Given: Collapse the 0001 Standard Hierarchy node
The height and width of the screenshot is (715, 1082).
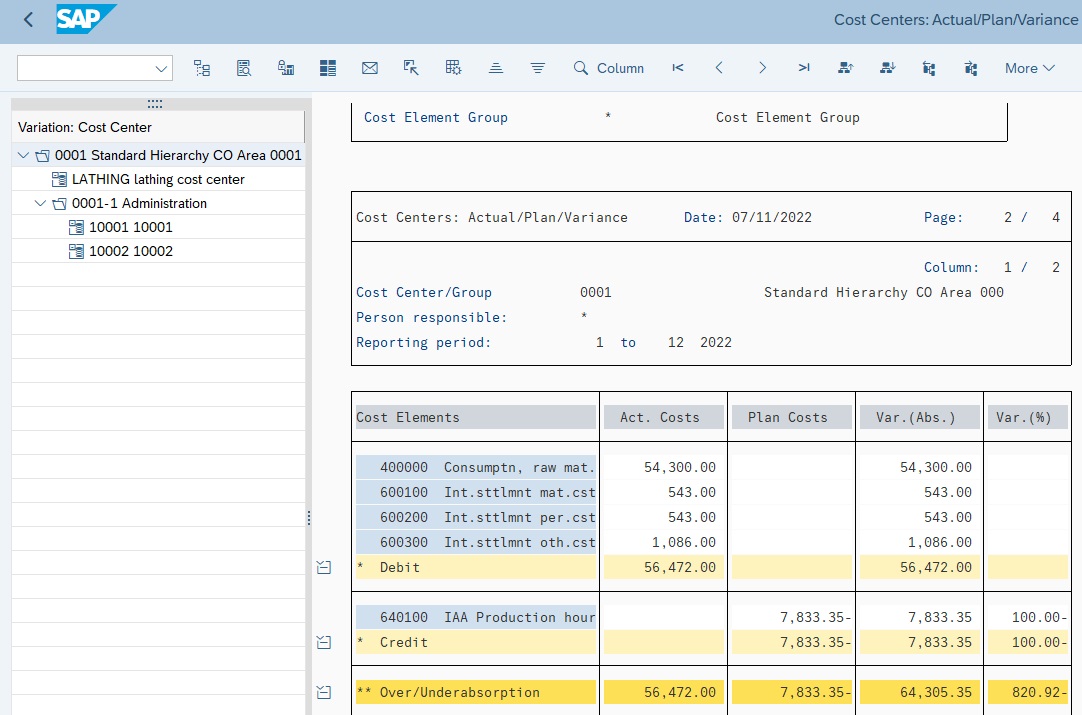Looking at the screenshot, I should 22,155.
